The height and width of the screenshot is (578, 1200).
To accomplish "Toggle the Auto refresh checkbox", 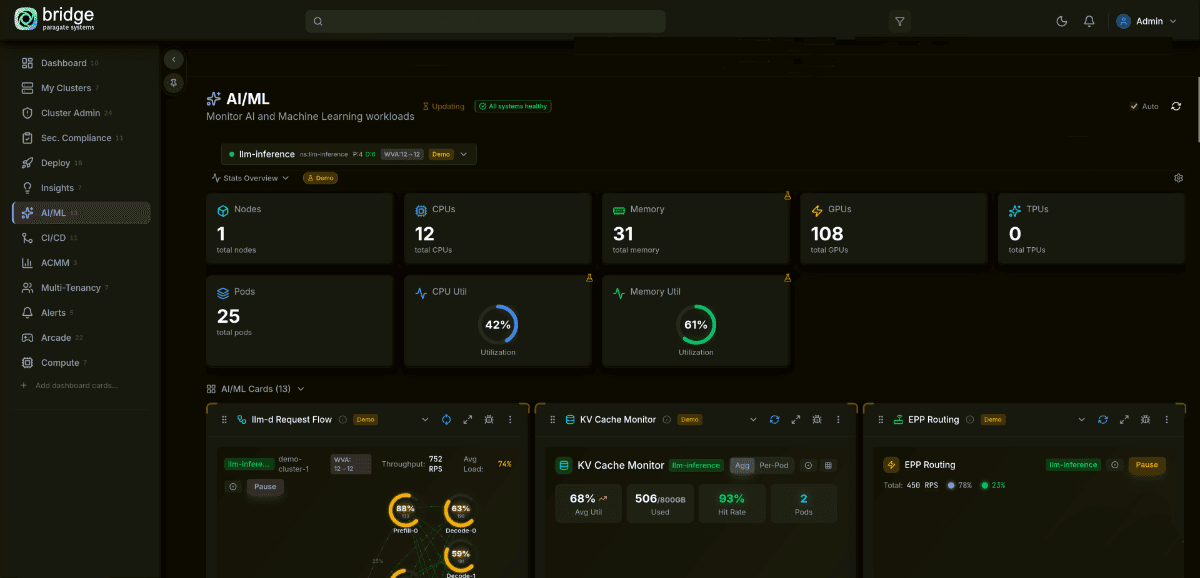I will [x=1134, y=106].
